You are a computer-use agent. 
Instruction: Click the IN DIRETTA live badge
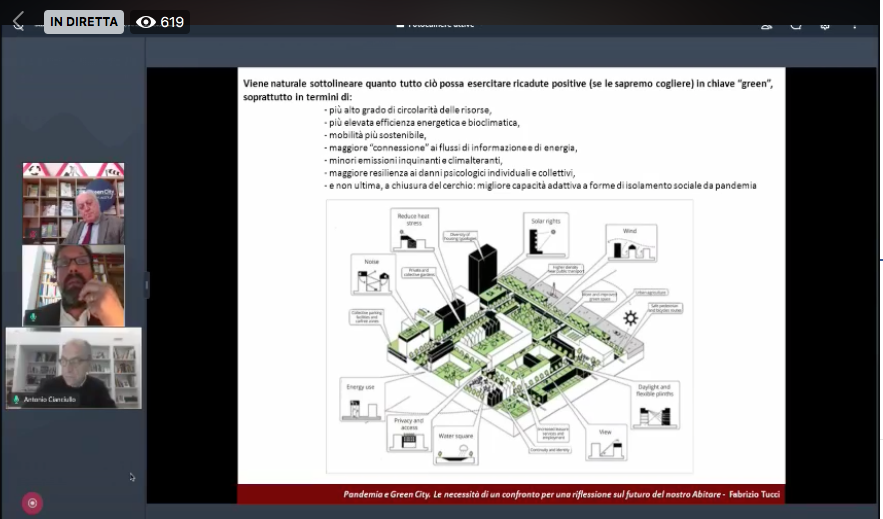pos(84,22)
